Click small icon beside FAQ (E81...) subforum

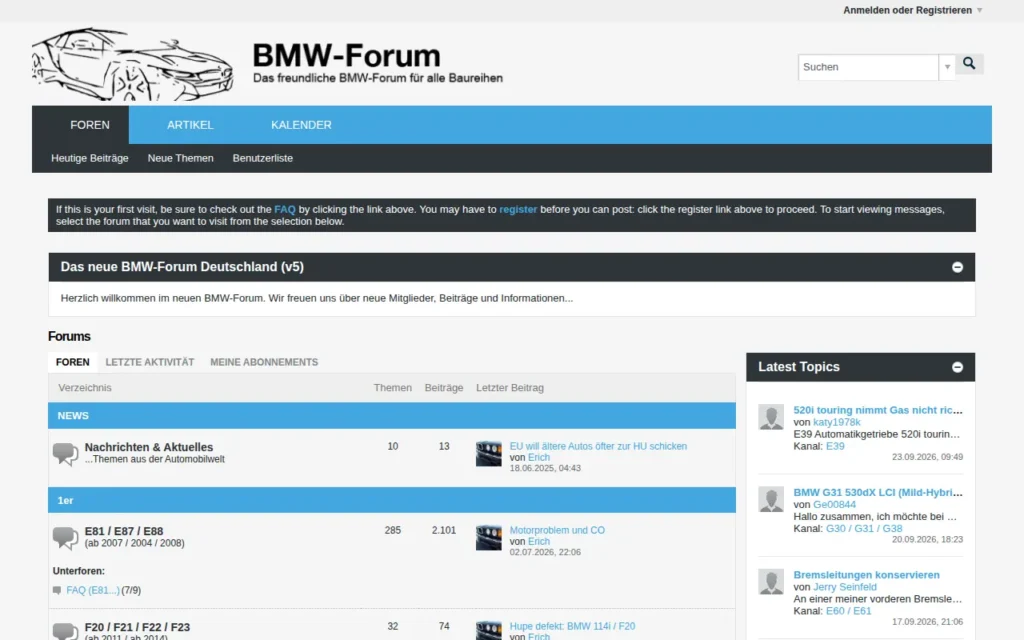pos(57,590)
